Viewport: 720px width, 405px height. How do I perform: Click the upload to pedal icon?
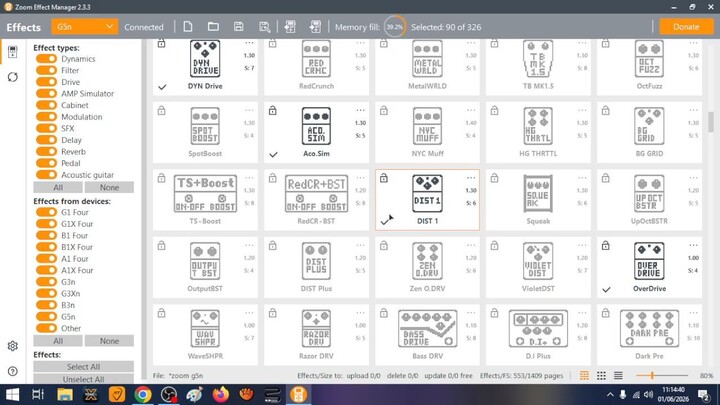click(315, 27)
